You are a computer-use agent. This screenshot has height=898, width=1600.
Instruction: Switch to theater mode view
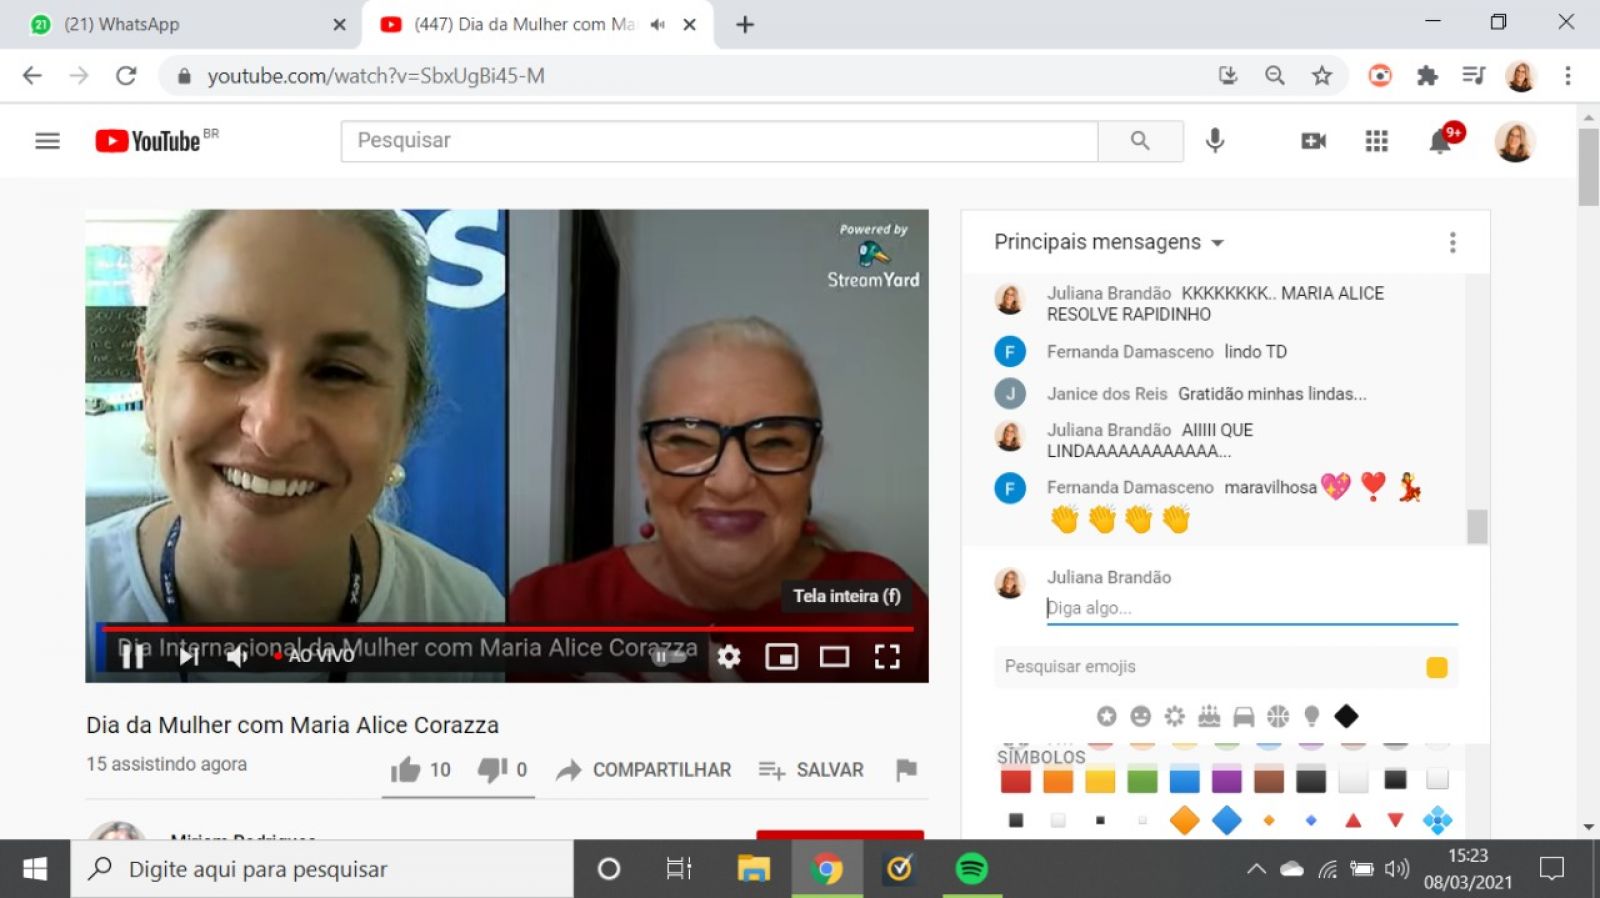(834, 657)
